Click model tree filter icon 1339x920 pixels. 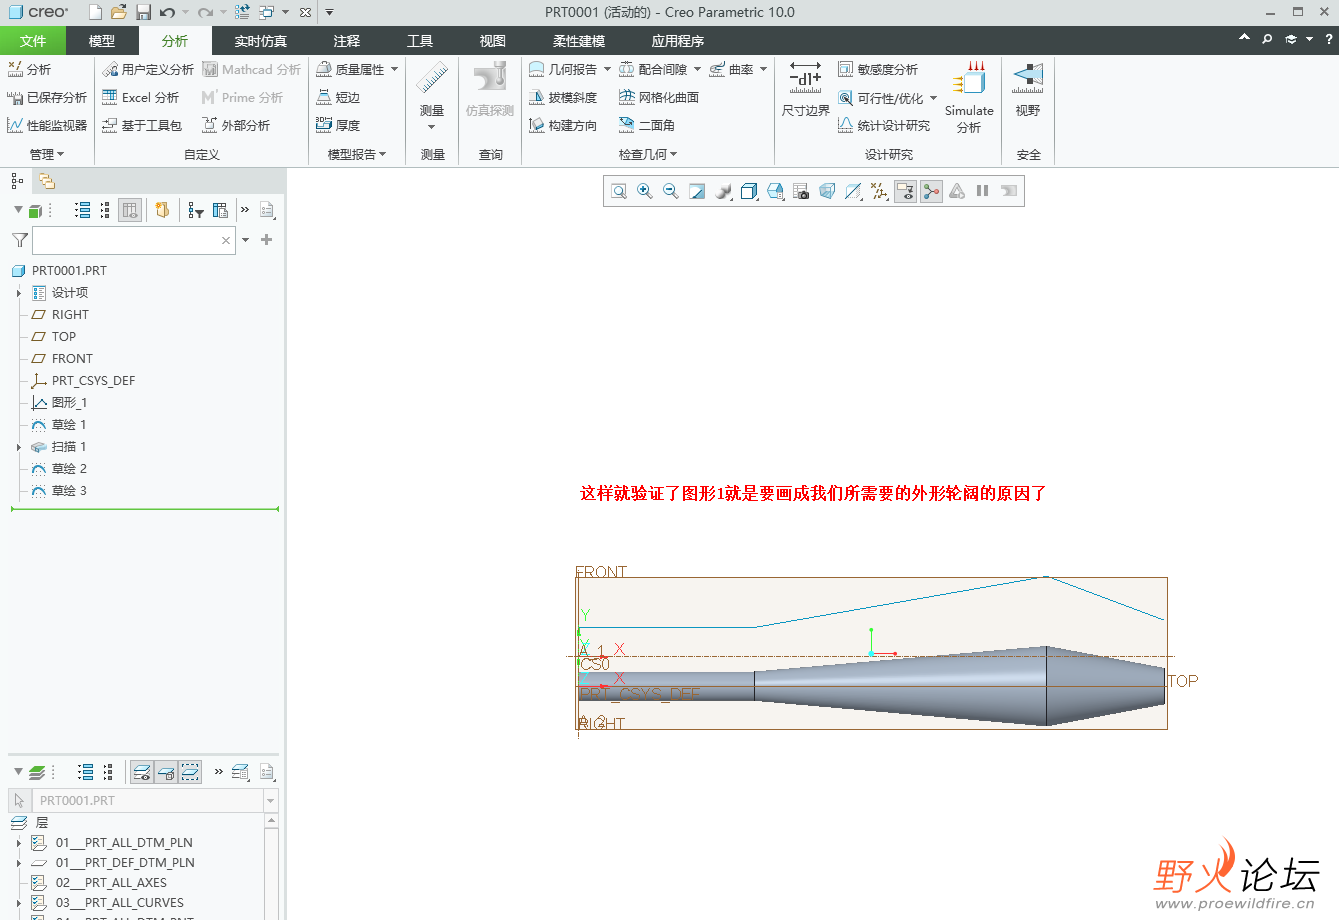(x=19, y=240)
